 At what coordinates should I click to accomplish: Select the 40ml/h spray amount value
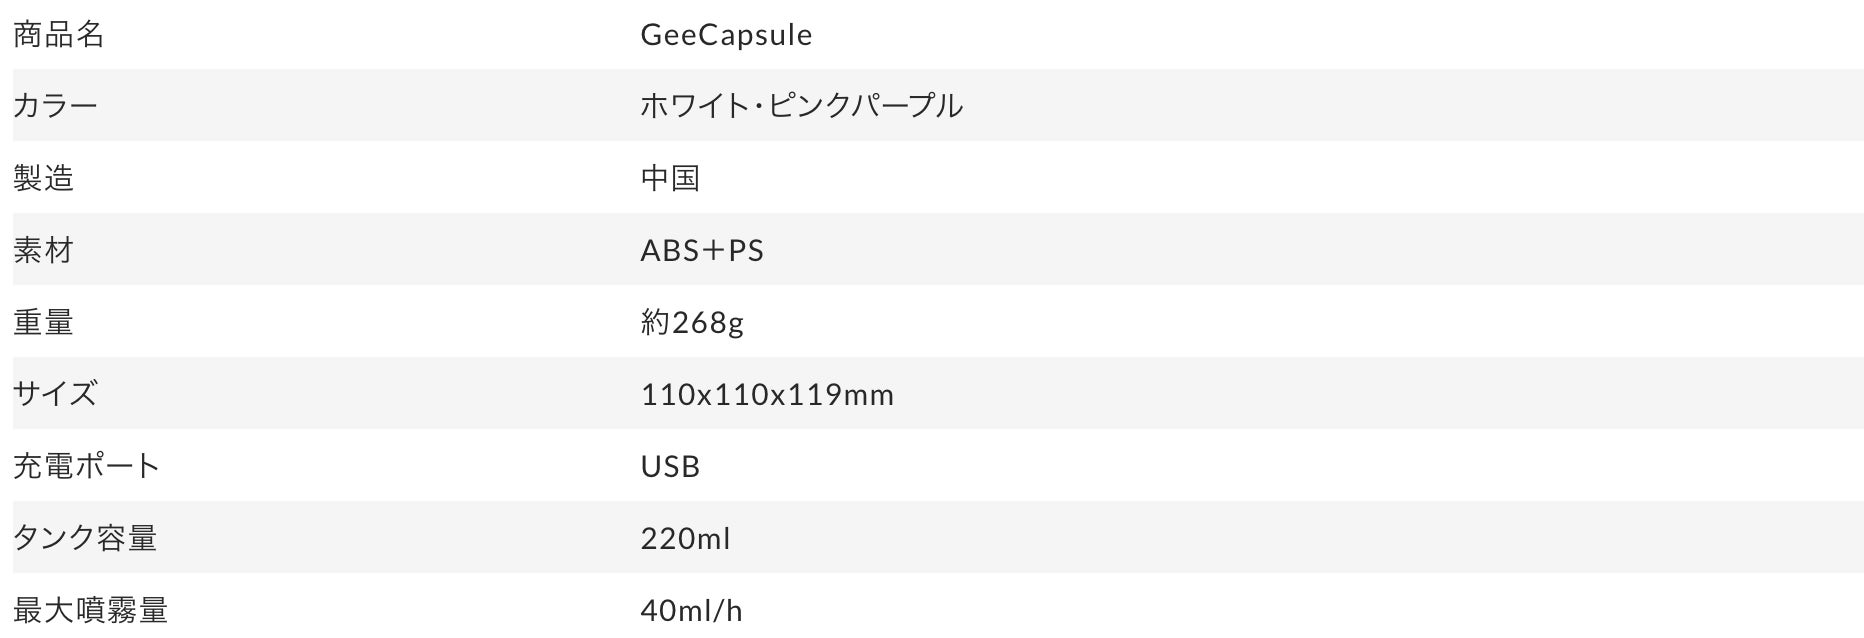pyautogui.click(x=691, y=610)
